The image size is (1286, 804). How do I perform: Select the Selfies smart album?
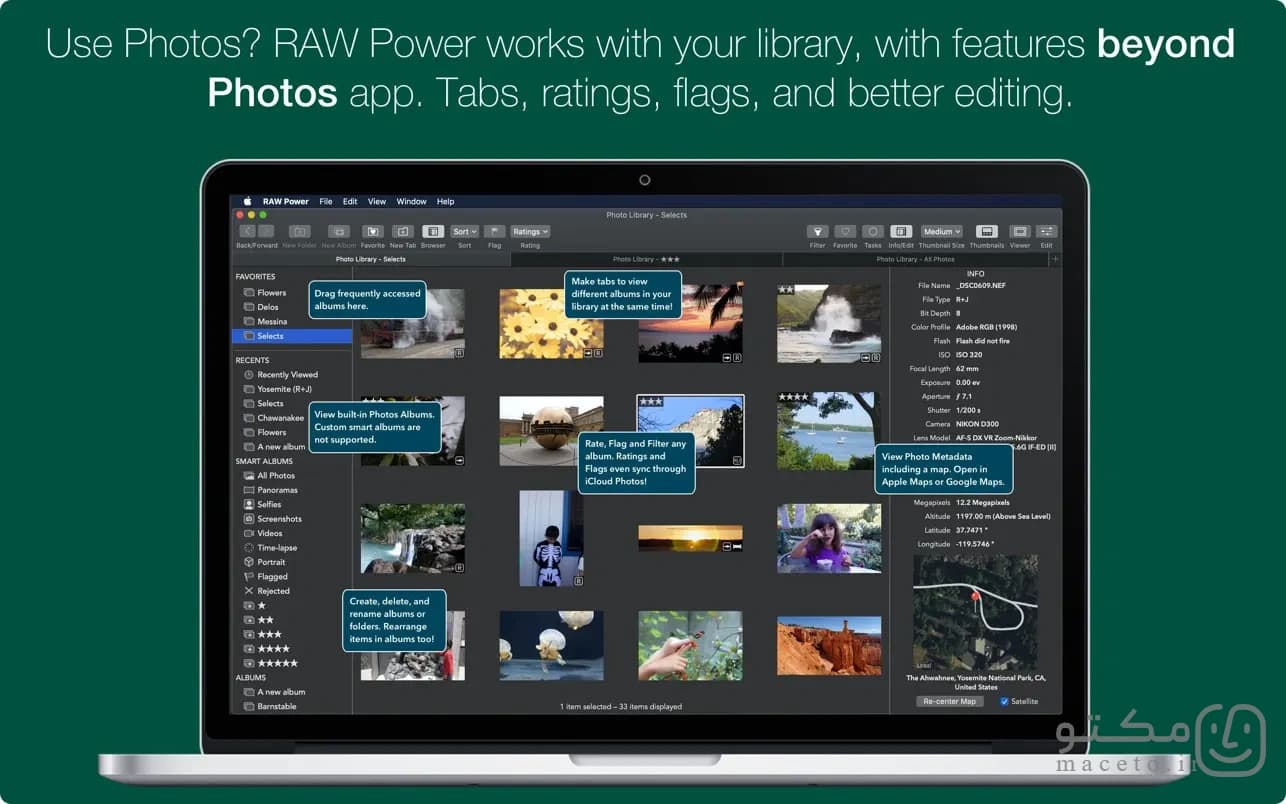click(263, 505)
